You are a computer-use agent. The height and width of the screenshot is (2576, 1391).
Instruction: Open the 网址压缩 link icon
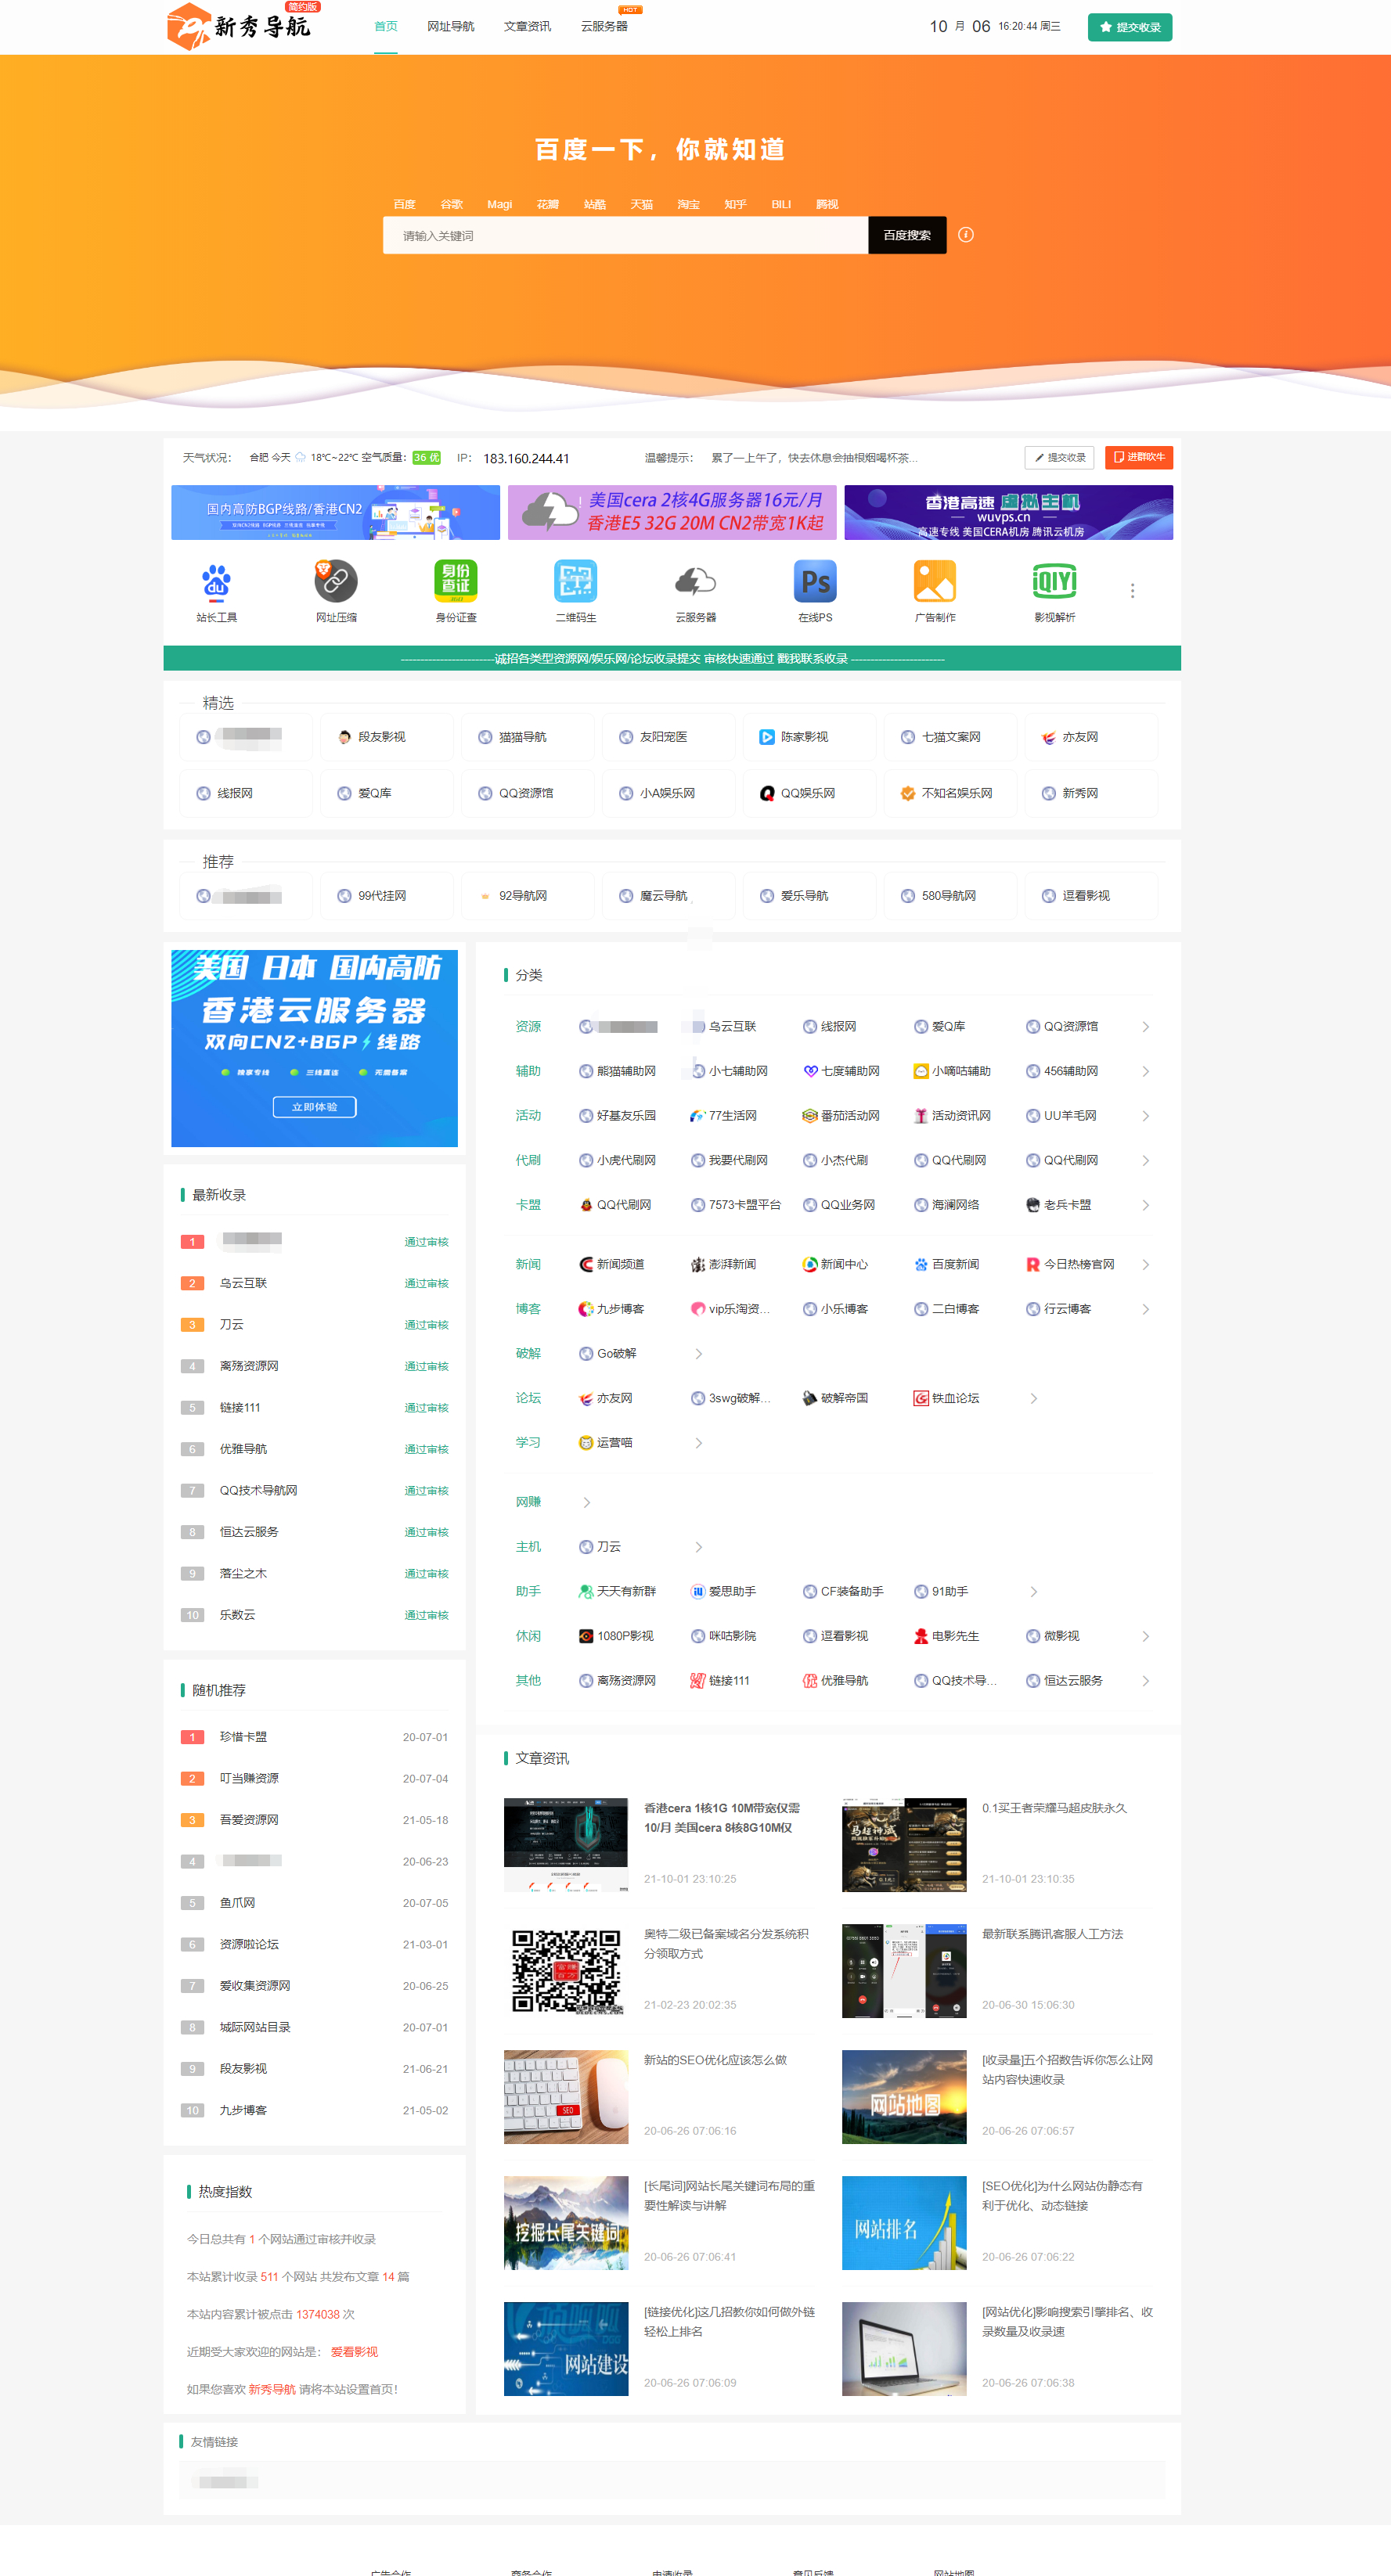[336, 582]
